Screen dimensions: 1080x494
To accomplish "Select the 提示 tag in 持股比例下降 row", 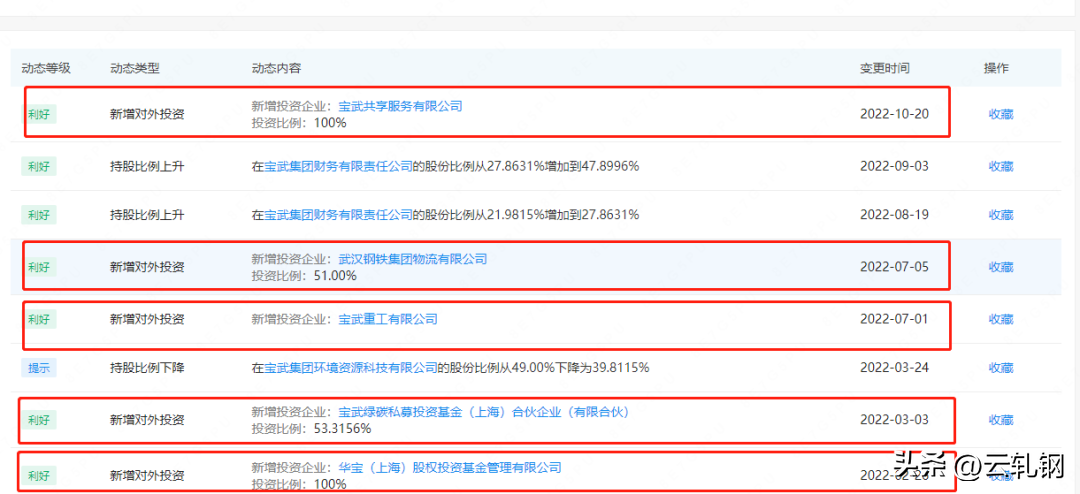I will coord(39,368).
